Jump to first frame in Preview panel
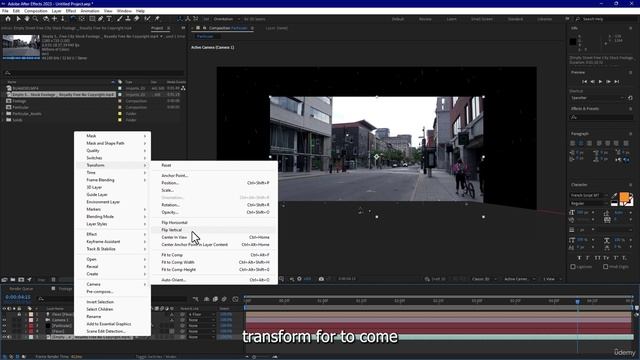Viewport: 640px width, 360px height. coord(584,82)
